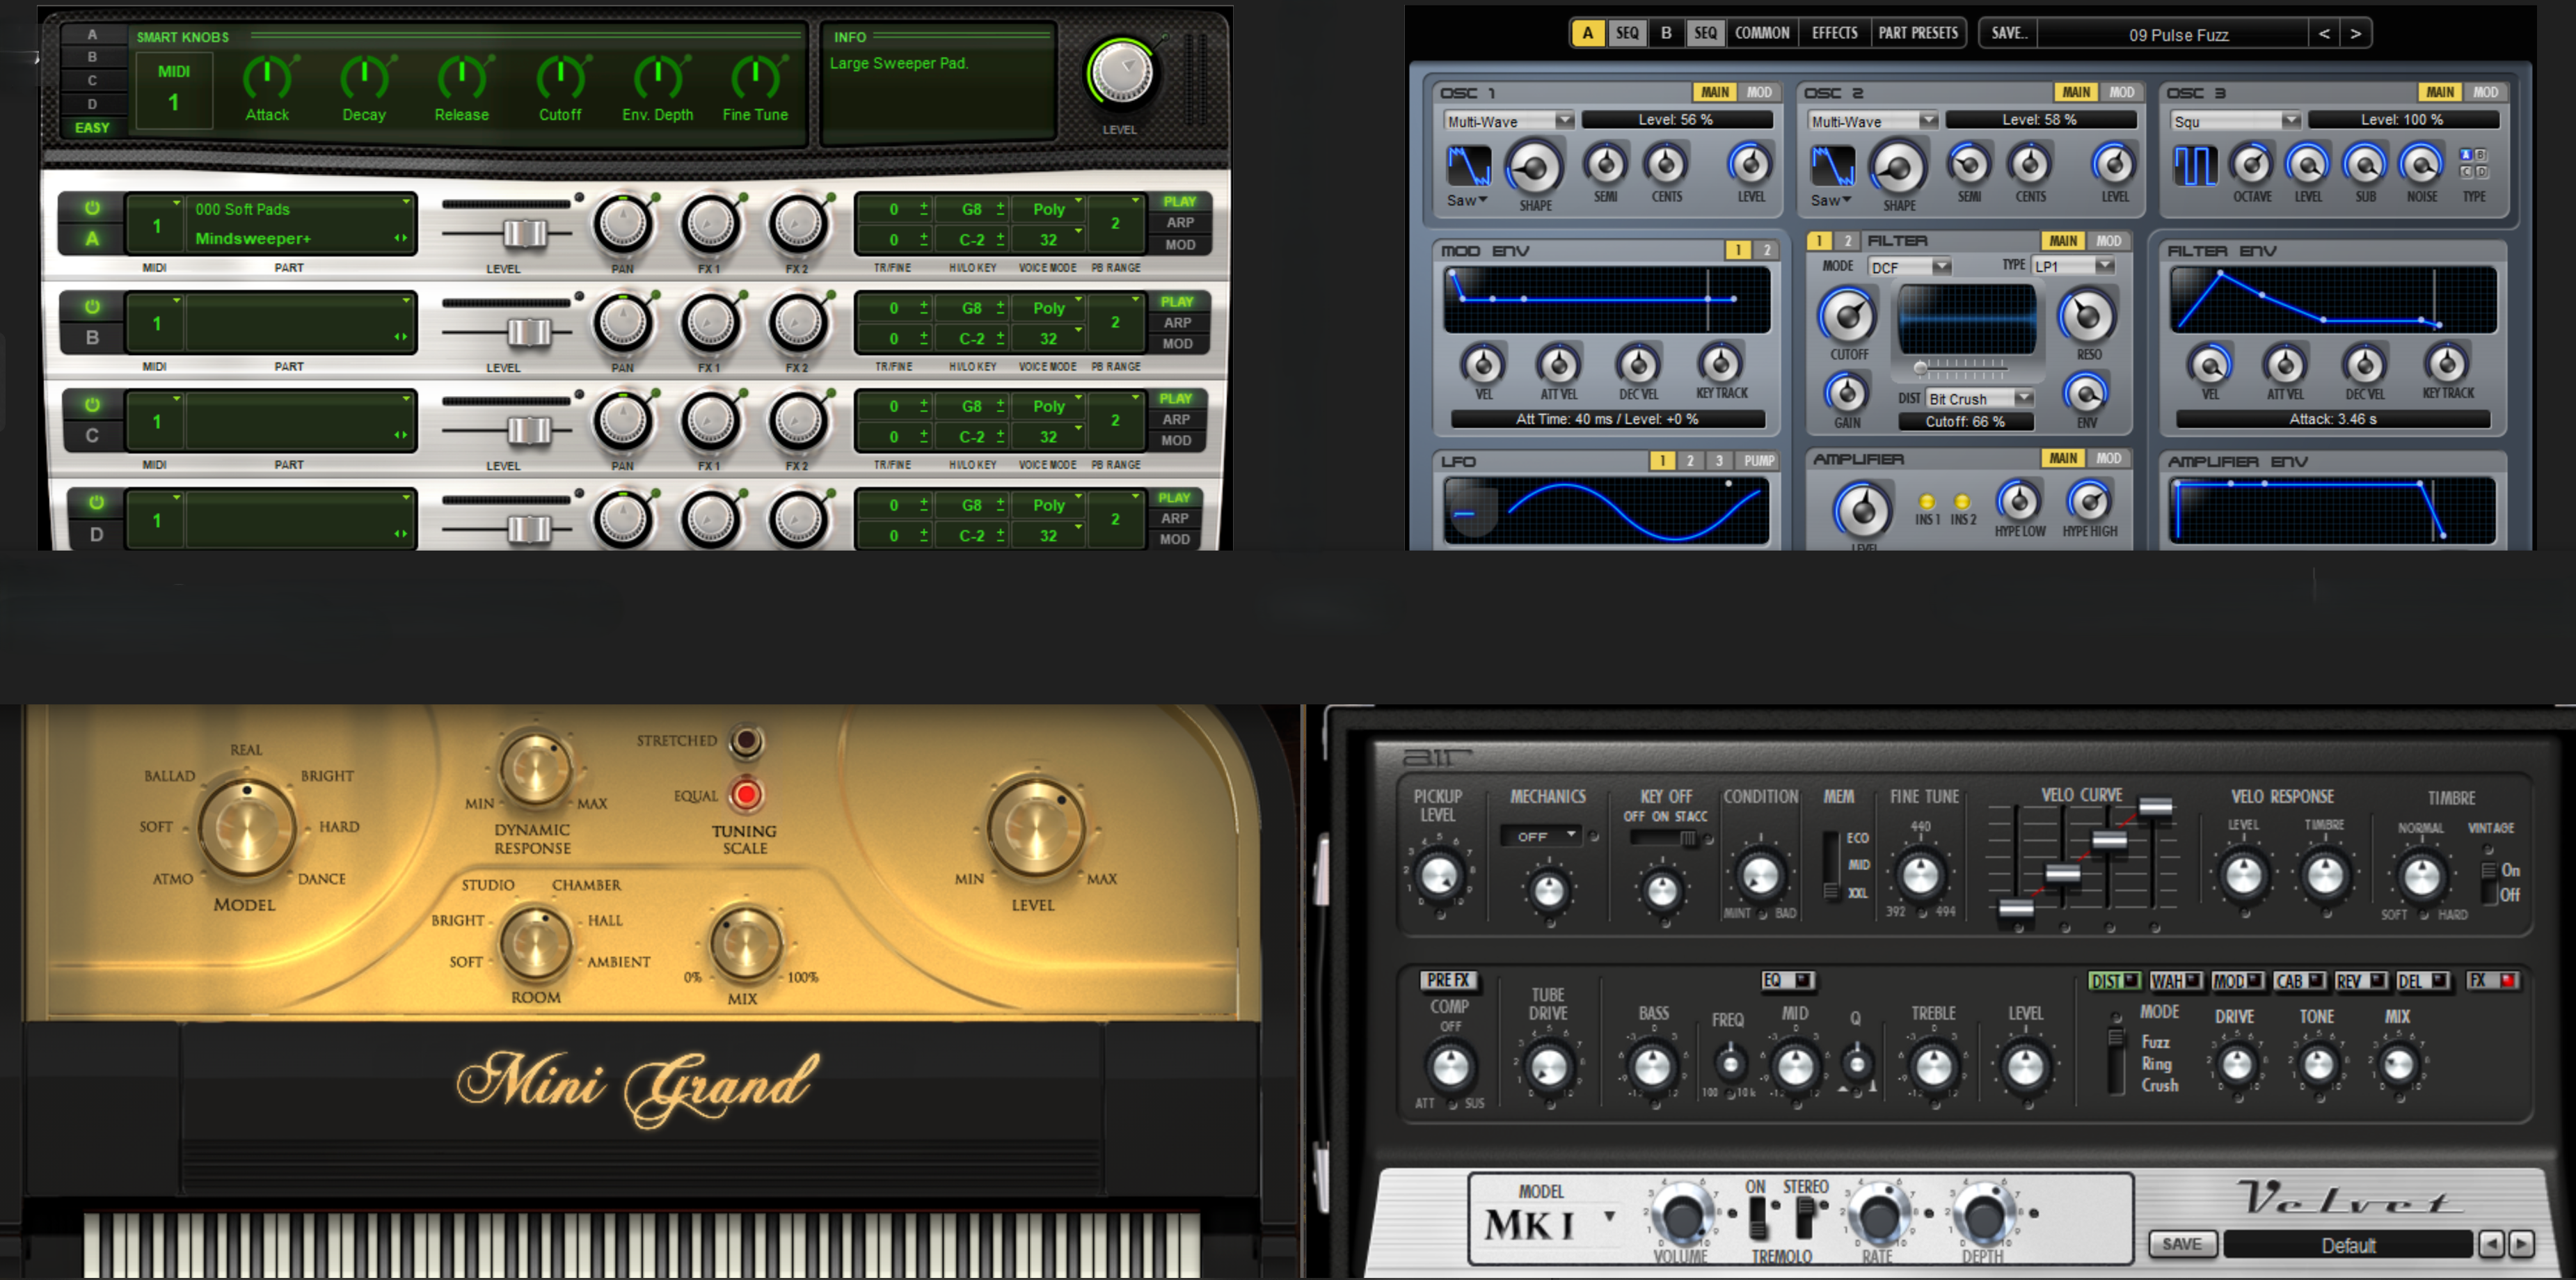Select part B tab in synth header
The width and height of the screenshot is (2576, 1280).
tap(1666, 33)
